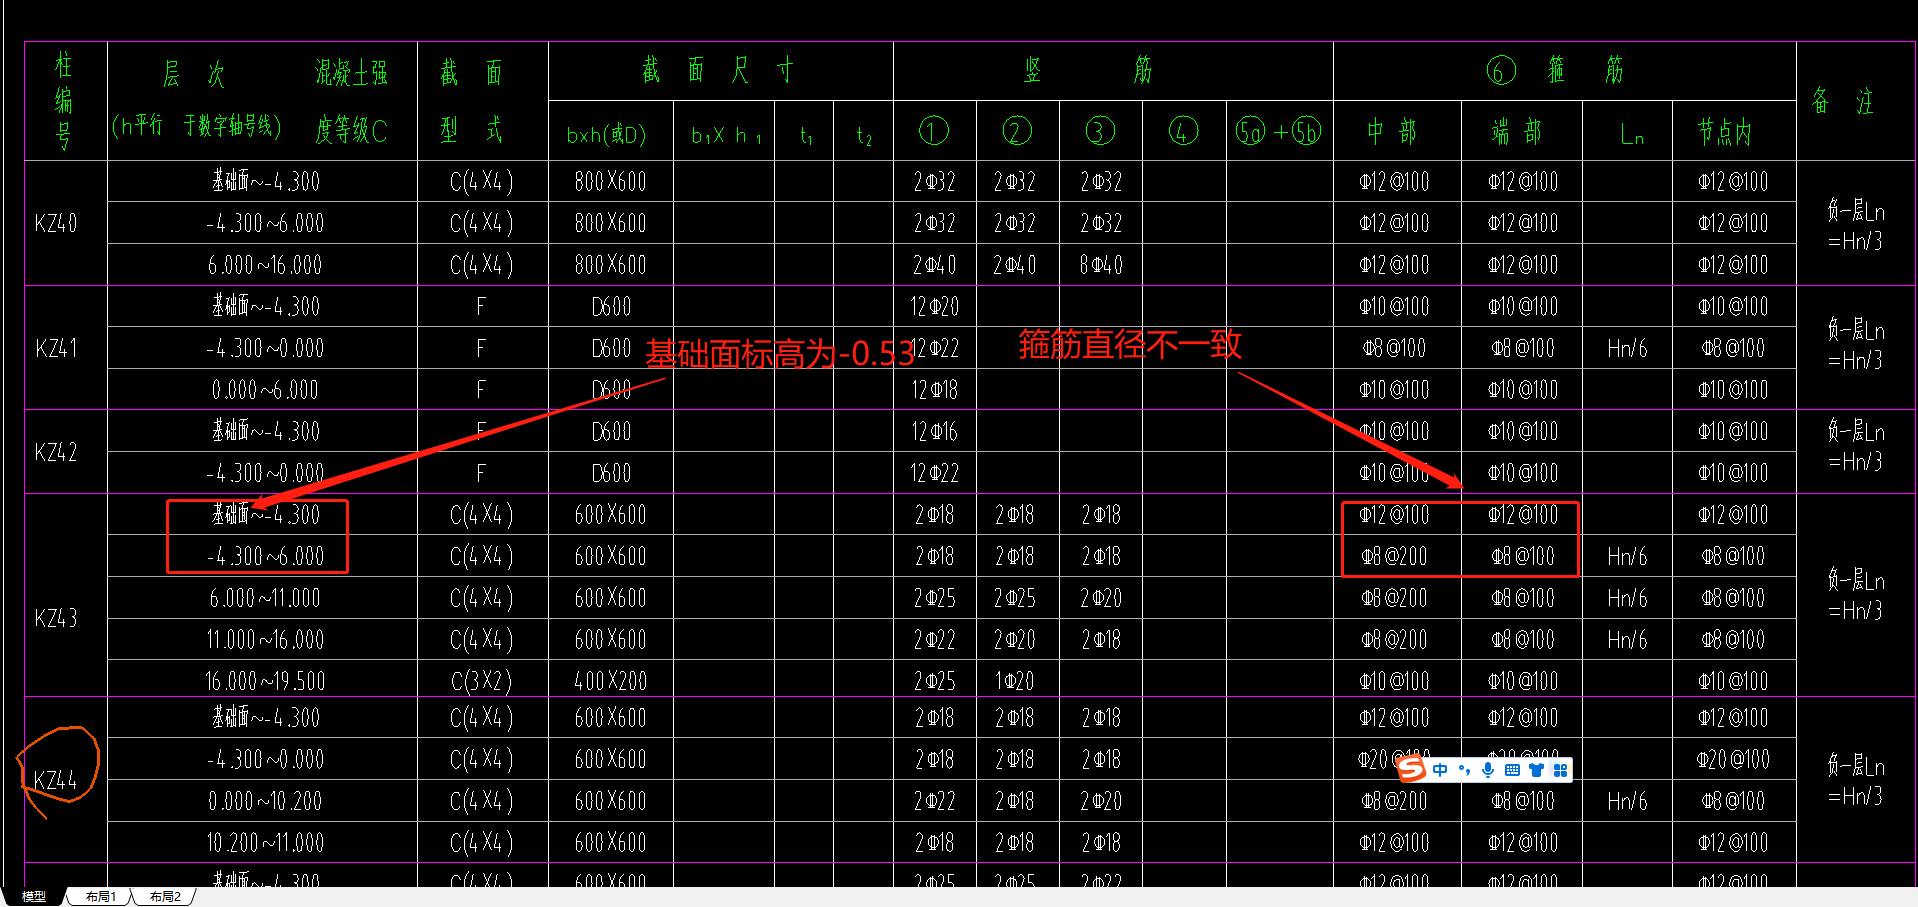
Task: Click the 柱编号 header cell
Action: pyautogui.click(x=64, y=101)
